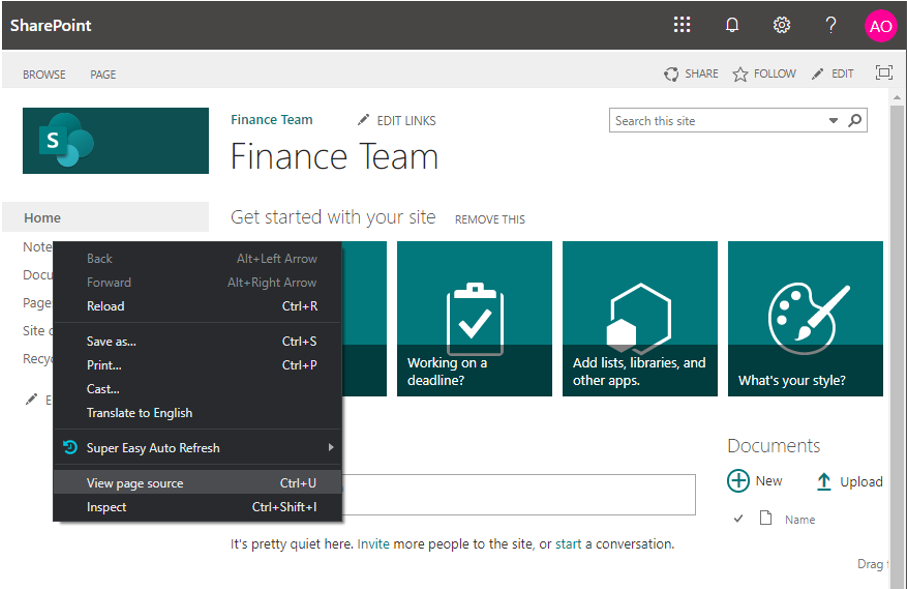907x589 pixels.
Task: Open the What's your style tile
Action: click(805, 319)
